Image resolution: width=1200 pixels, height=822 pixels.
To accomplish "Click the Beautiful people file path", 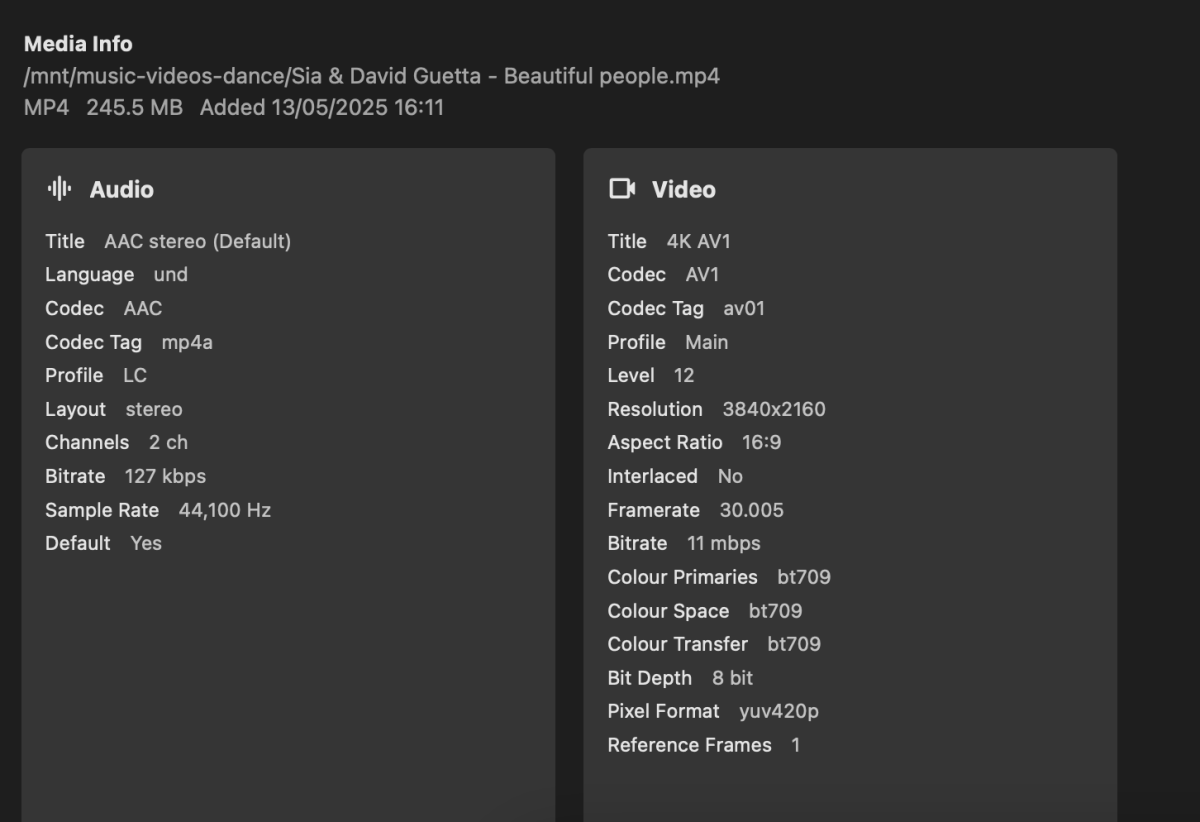I will click(370, 75).
